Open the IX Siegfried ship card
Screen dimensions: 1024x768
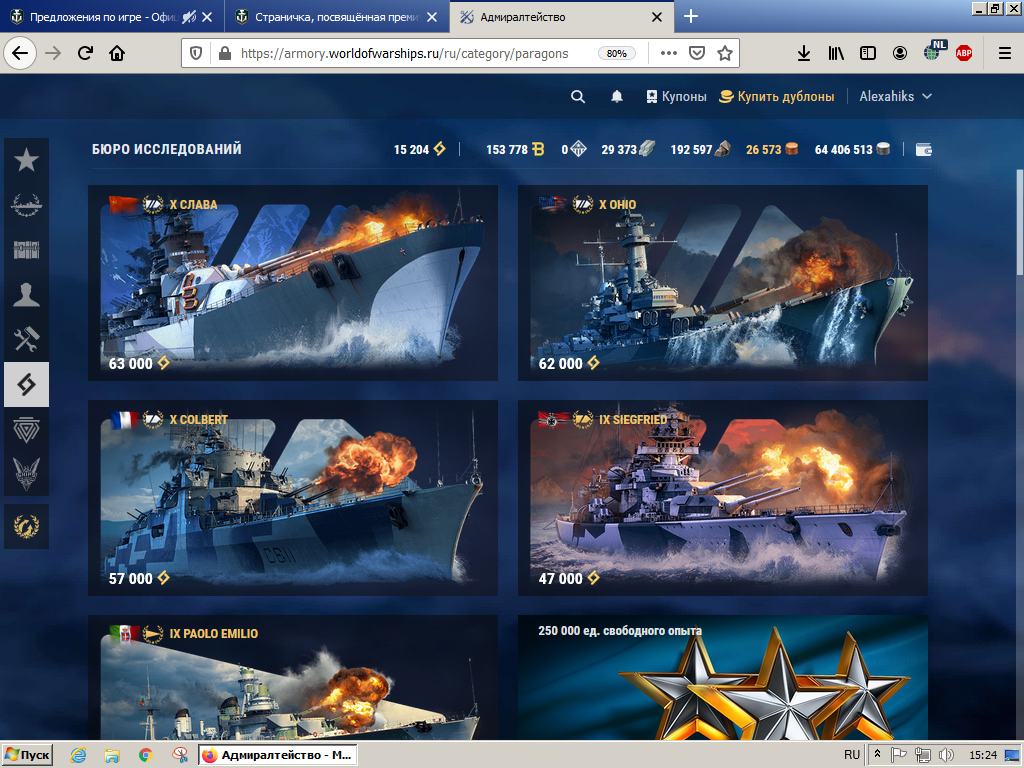[722, 498]
